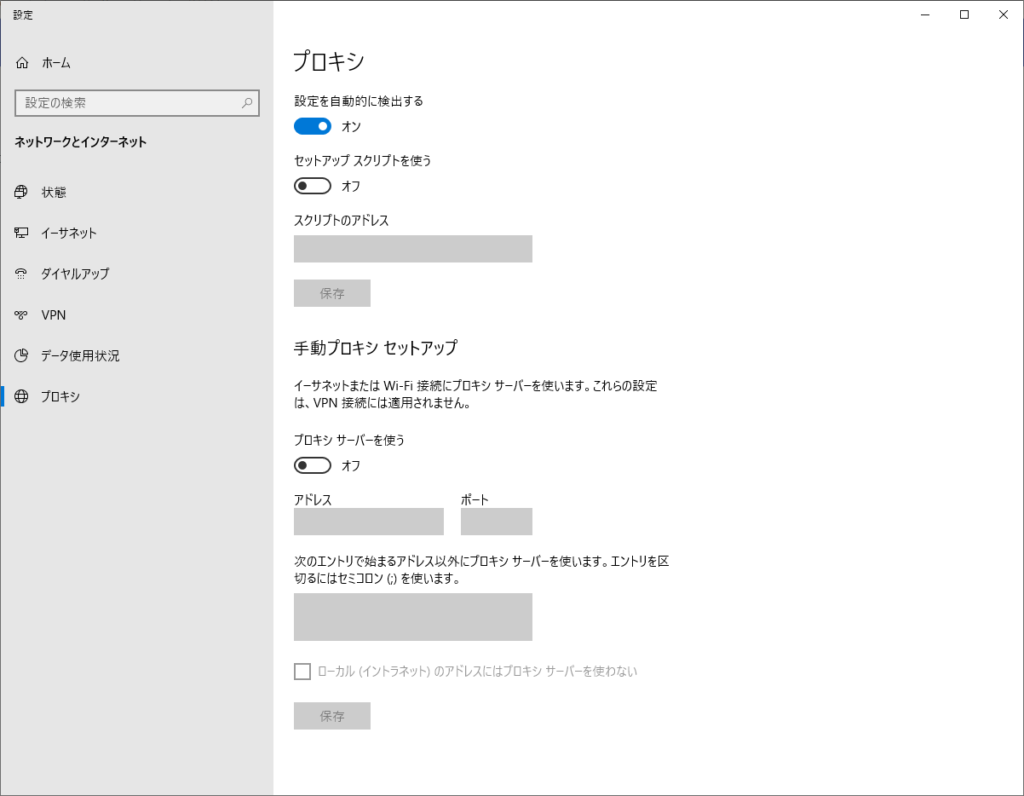
Task: Click the イーサネット monitor icon
Action: [21, 233]
